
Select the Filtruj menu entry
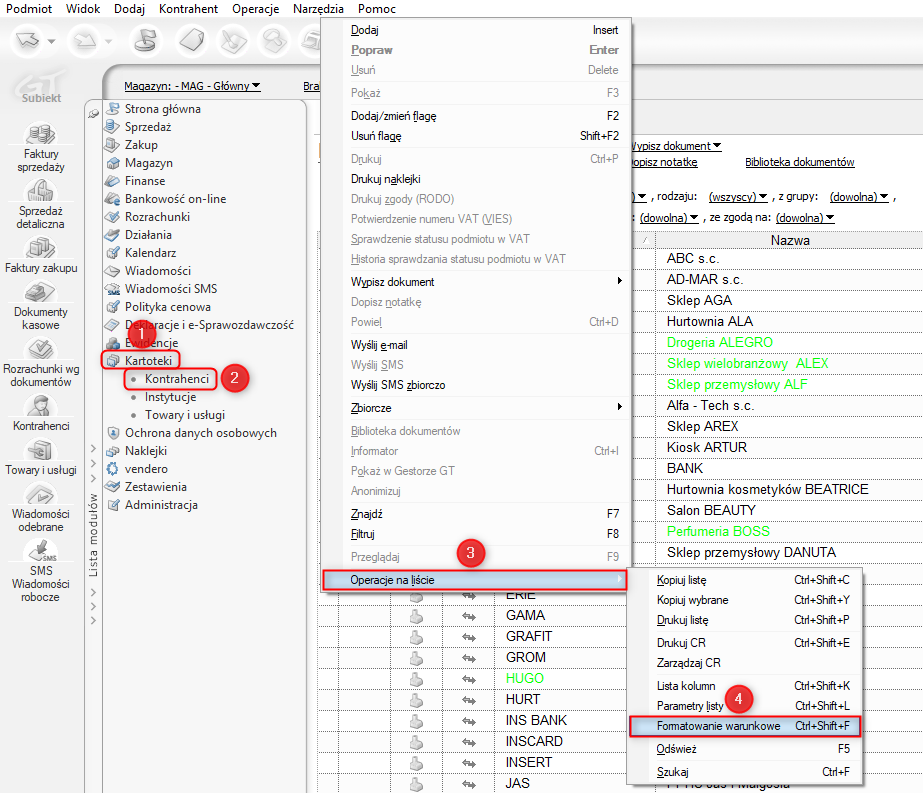click(x=362, y=534)
